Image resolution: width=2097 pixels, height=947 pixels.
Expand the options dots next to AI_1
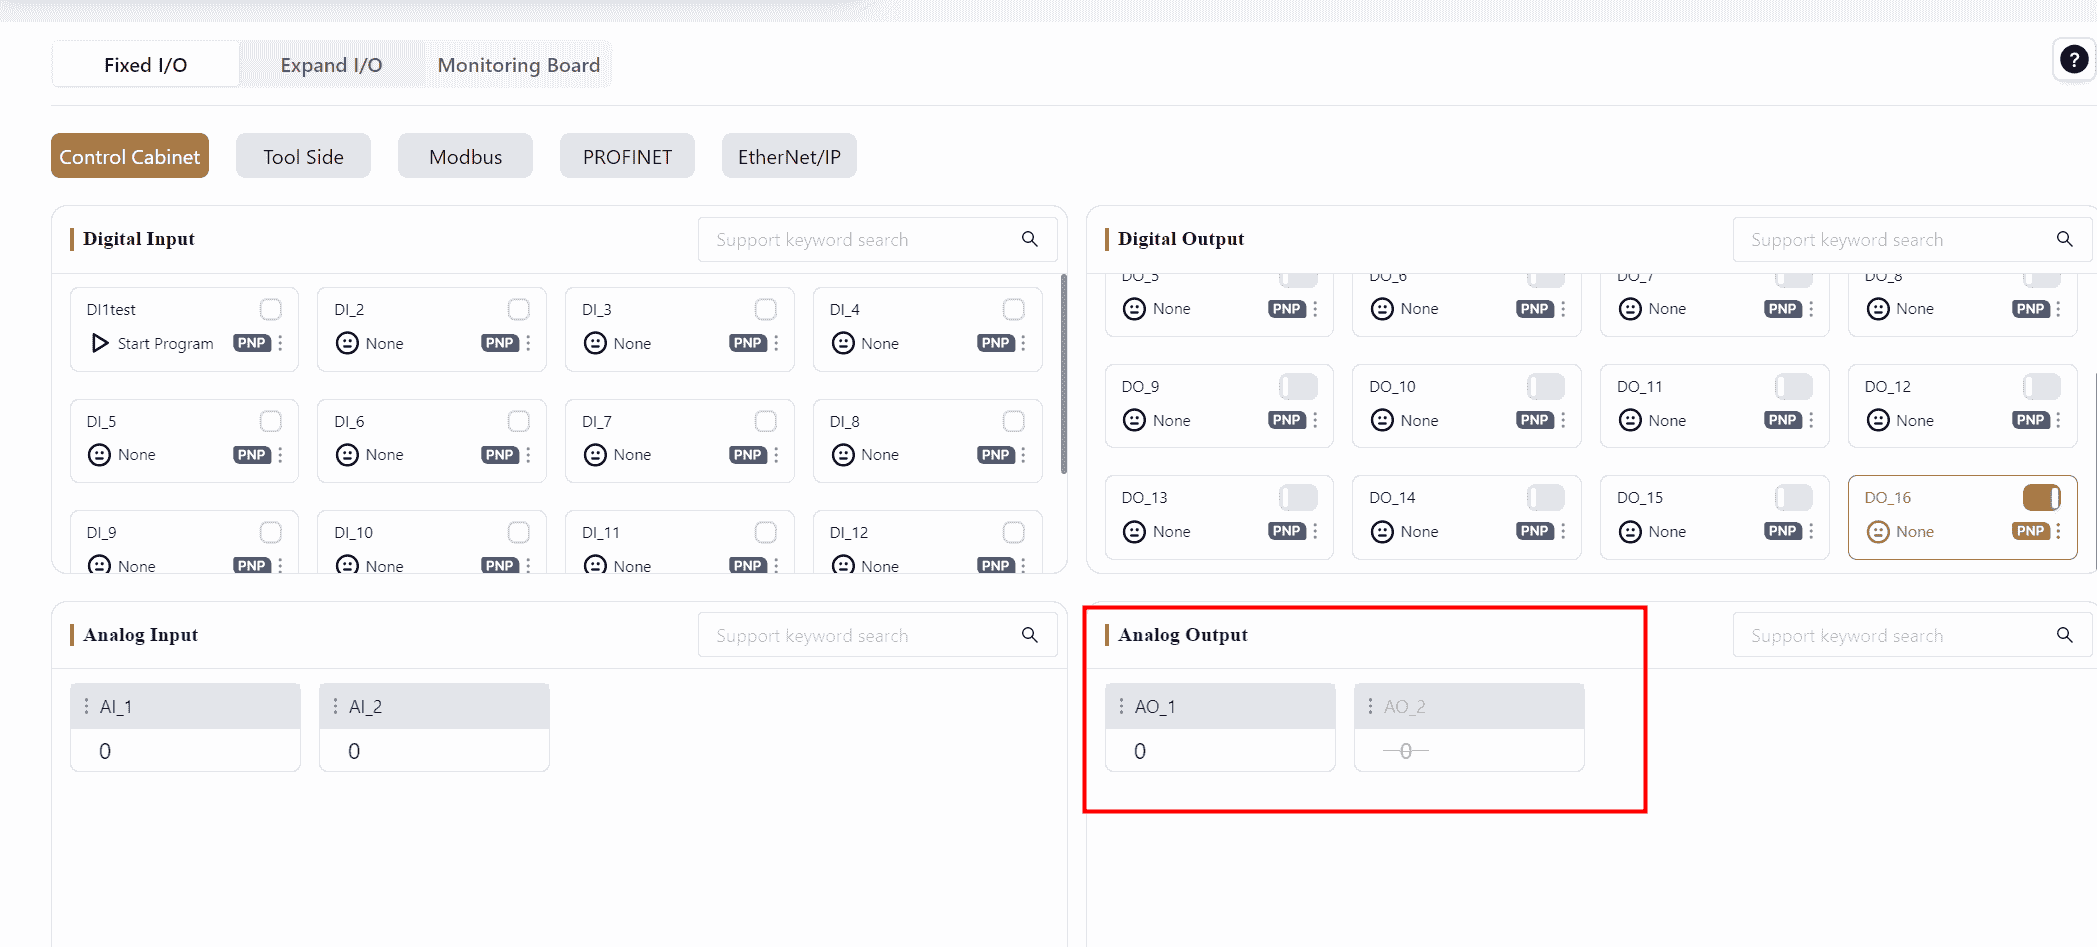(x=86, y=706)
